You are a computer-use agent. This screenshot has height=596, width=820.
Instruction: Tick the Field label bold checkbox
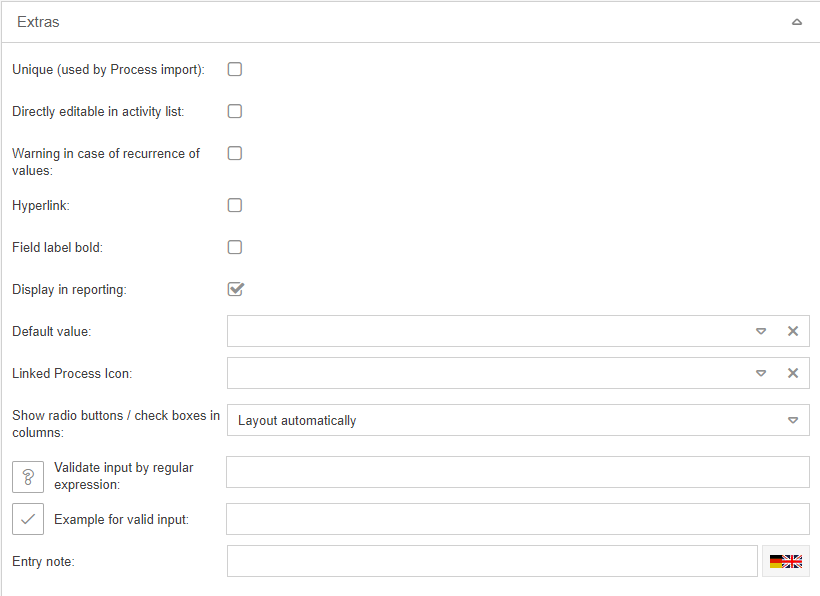pos(235,248)
